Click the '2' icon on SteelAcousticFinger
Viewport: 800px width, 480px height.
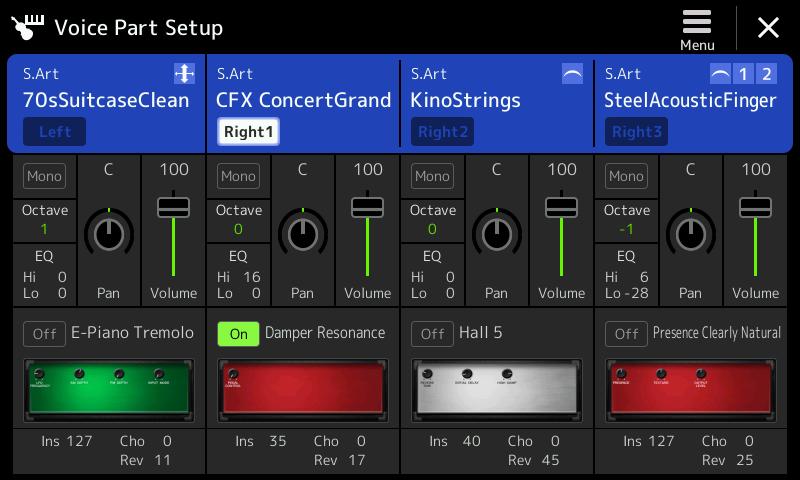coord(766,74)
